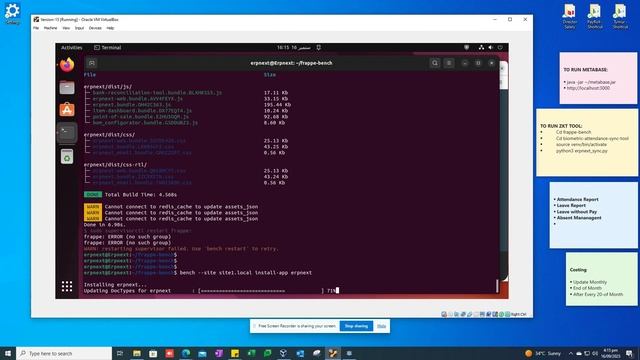Click the Type here to search box

(x=64, y=353)
